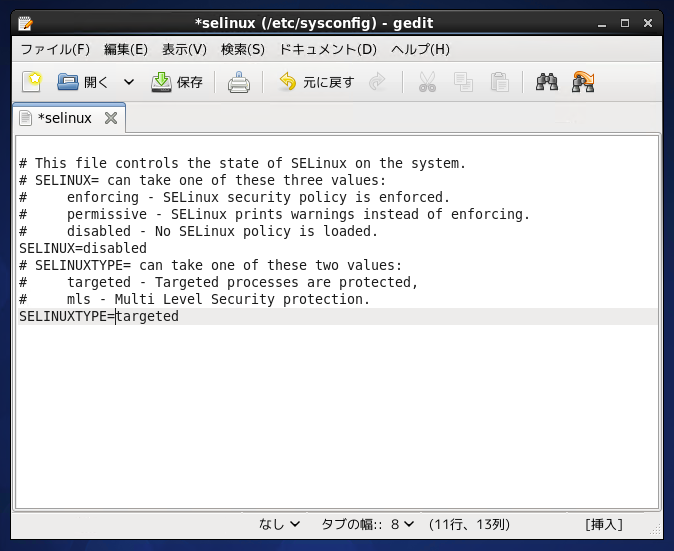Click the SELINUX=disabled line
Image resolution: width=674 pixels, height=551 pixels.
(83, 248)
